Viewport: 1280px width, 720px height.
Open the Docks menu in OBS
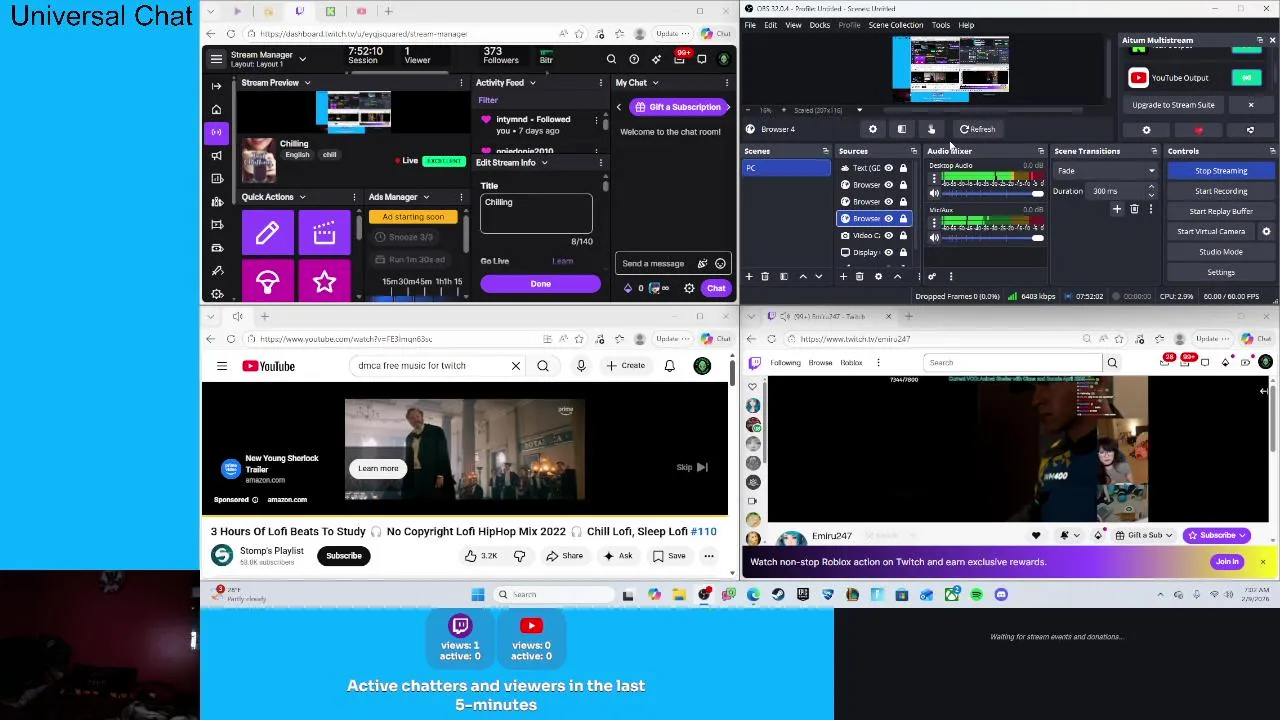click(x=820, y=25)
